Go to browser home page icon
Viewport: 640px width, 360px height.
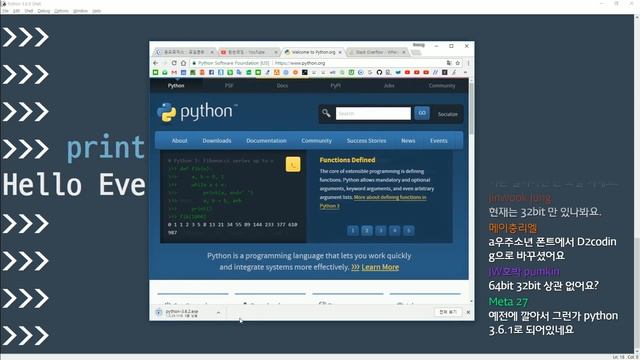(184, 63)
